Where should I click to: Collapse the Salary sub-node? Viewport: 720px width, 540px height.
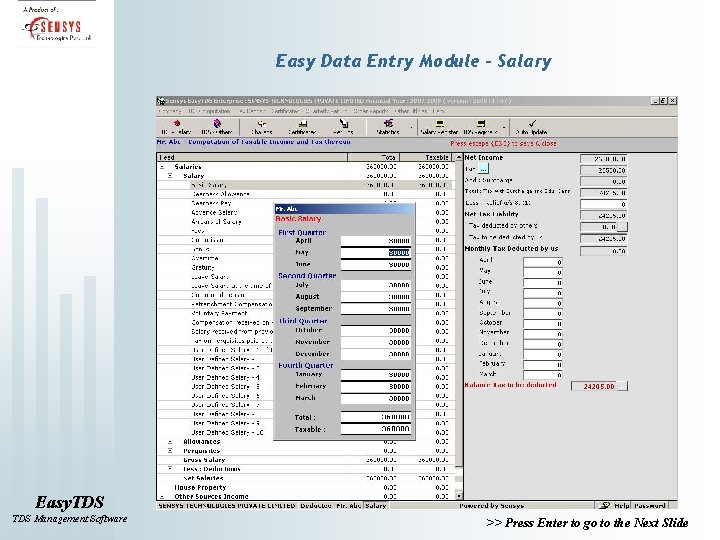pyautogui.click(x=170, y=175)
